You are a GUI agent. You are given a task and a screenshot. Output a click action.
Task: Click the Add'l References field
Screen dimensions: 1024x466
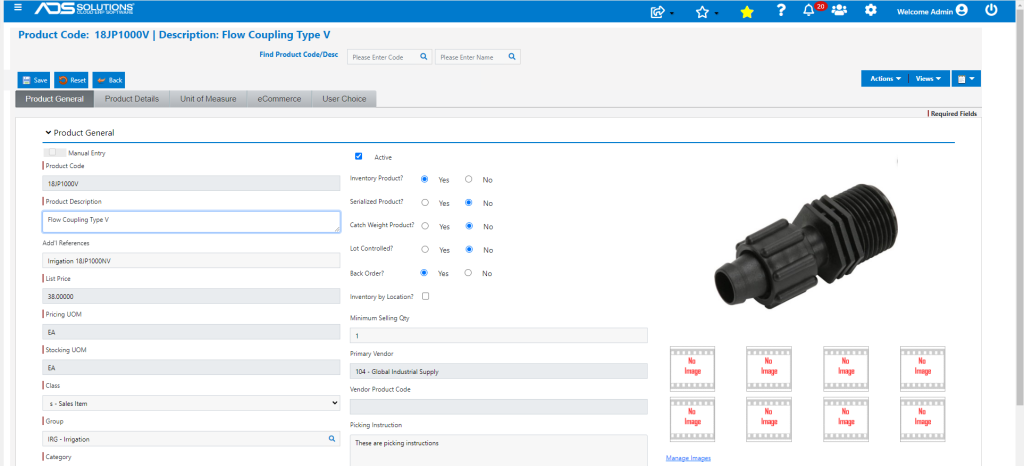[x=191, y=260]
